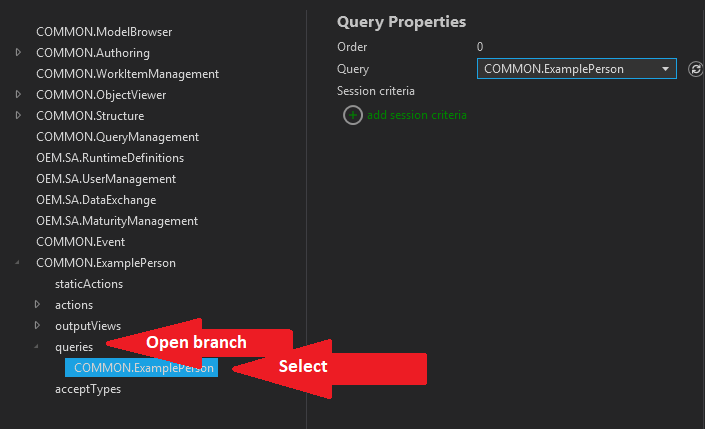Image resolution: width=705 pixels, height=429 pixels.
Task: Click the Order value 0
Action: (480, 47)
